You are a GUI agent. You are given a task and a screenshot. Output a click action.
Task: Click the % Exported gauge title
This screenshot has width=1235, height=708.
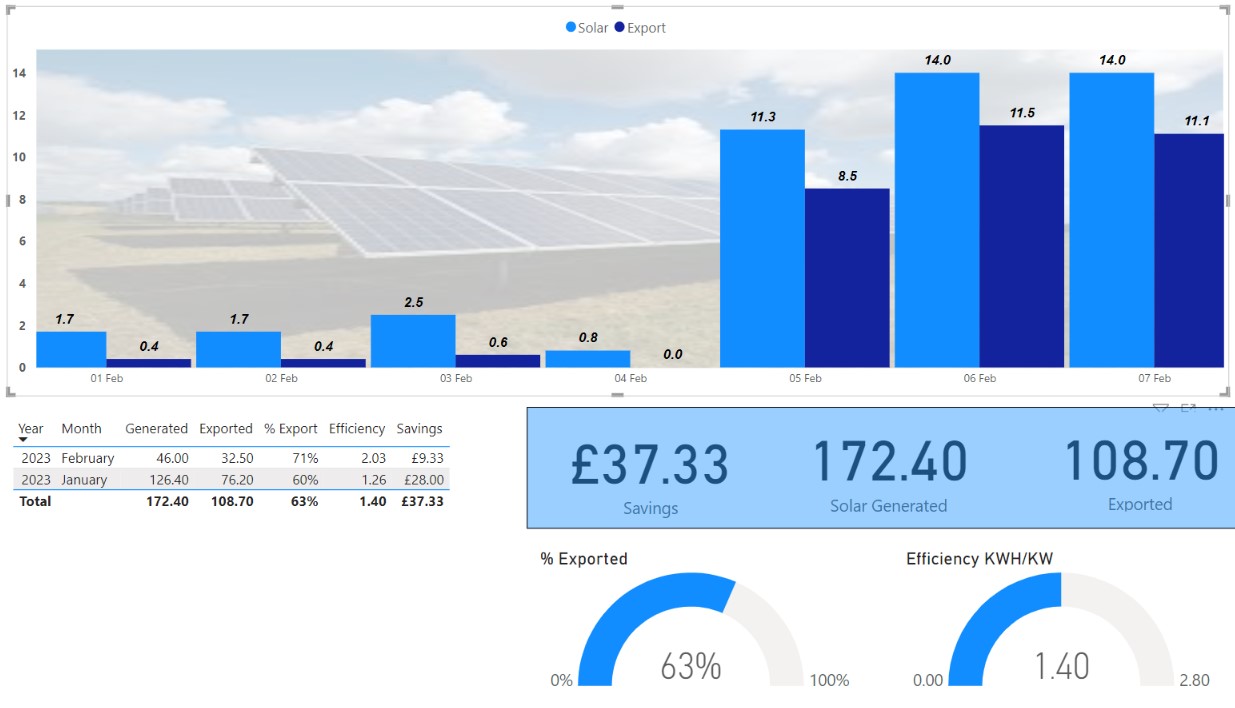coord(584,559)
